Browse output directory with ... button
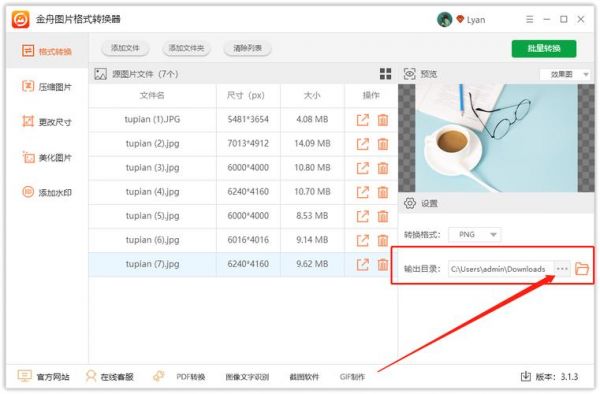 click(x=562, y=269)
